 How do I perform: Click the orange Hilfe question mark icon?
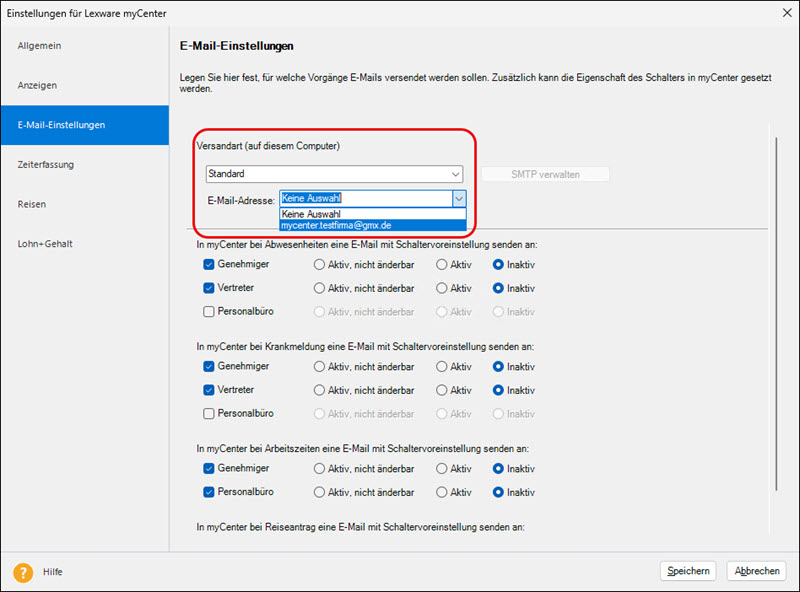23,571
